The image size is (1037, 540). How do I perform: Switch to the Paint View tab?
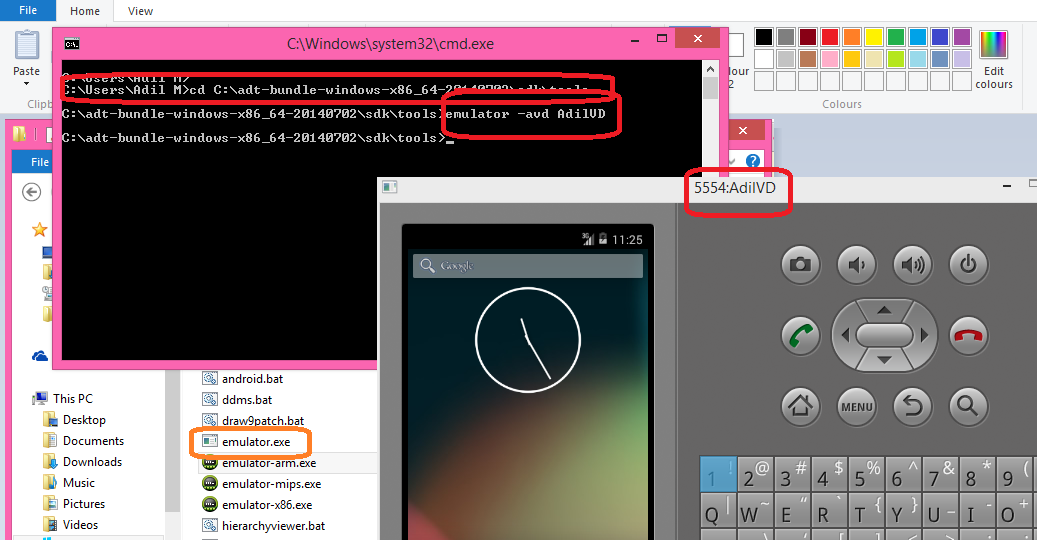point(140,11)
